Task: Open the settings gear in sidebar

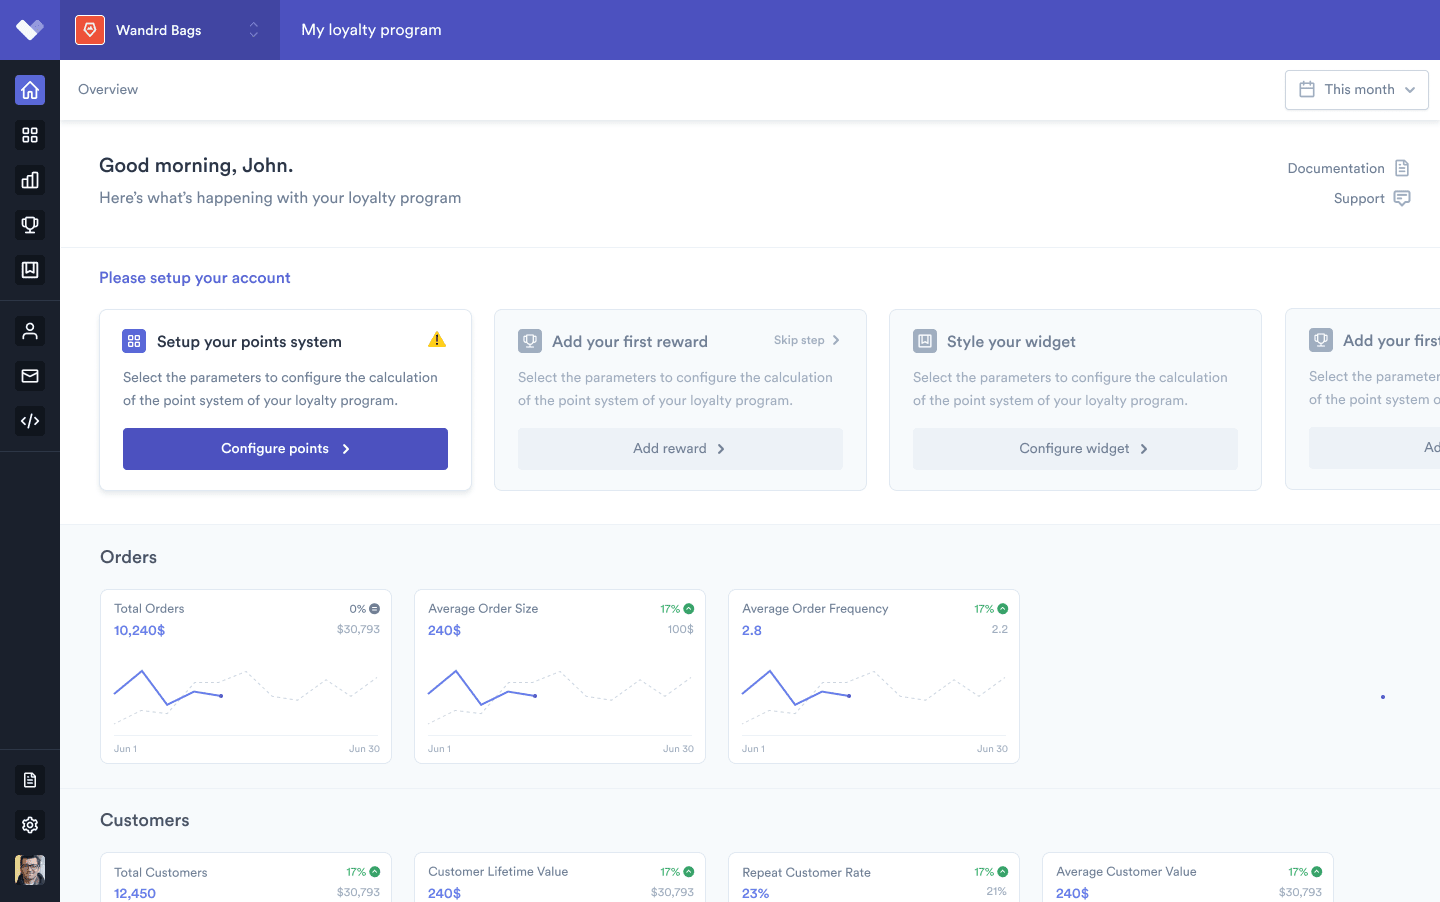Action: (30, 825)
